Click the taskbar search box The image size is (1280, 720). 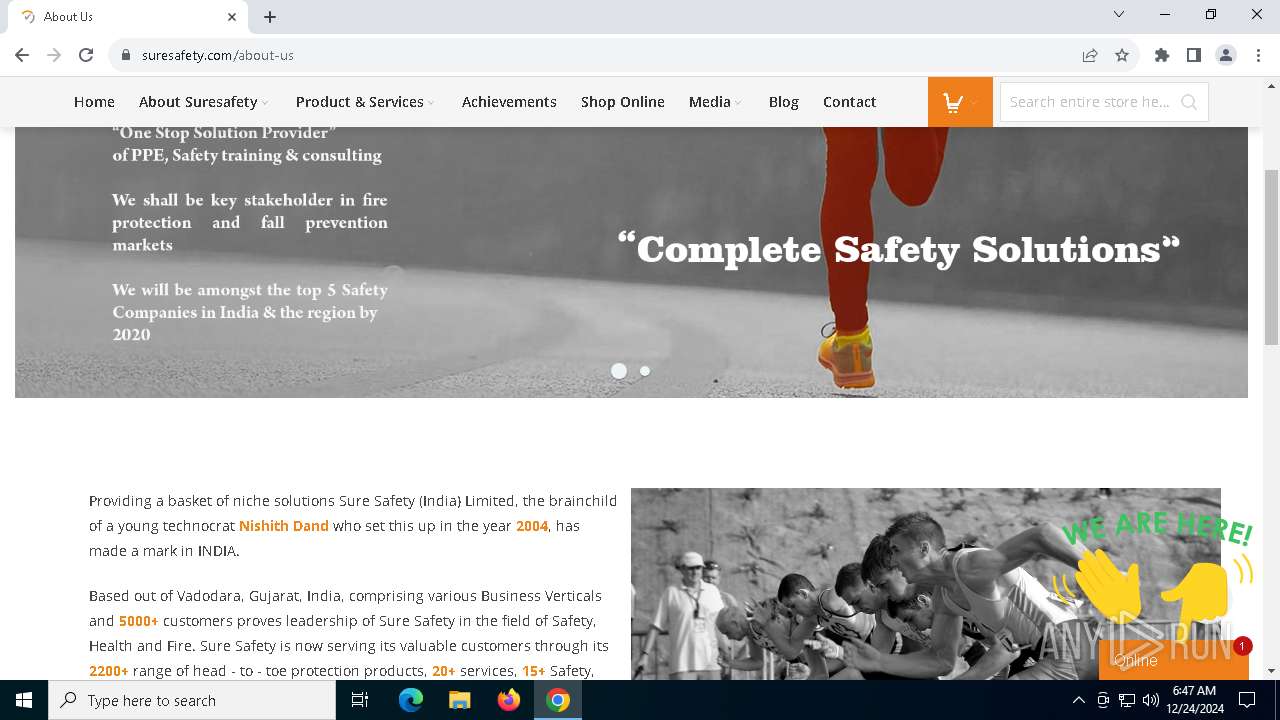[x=192, y=700]
